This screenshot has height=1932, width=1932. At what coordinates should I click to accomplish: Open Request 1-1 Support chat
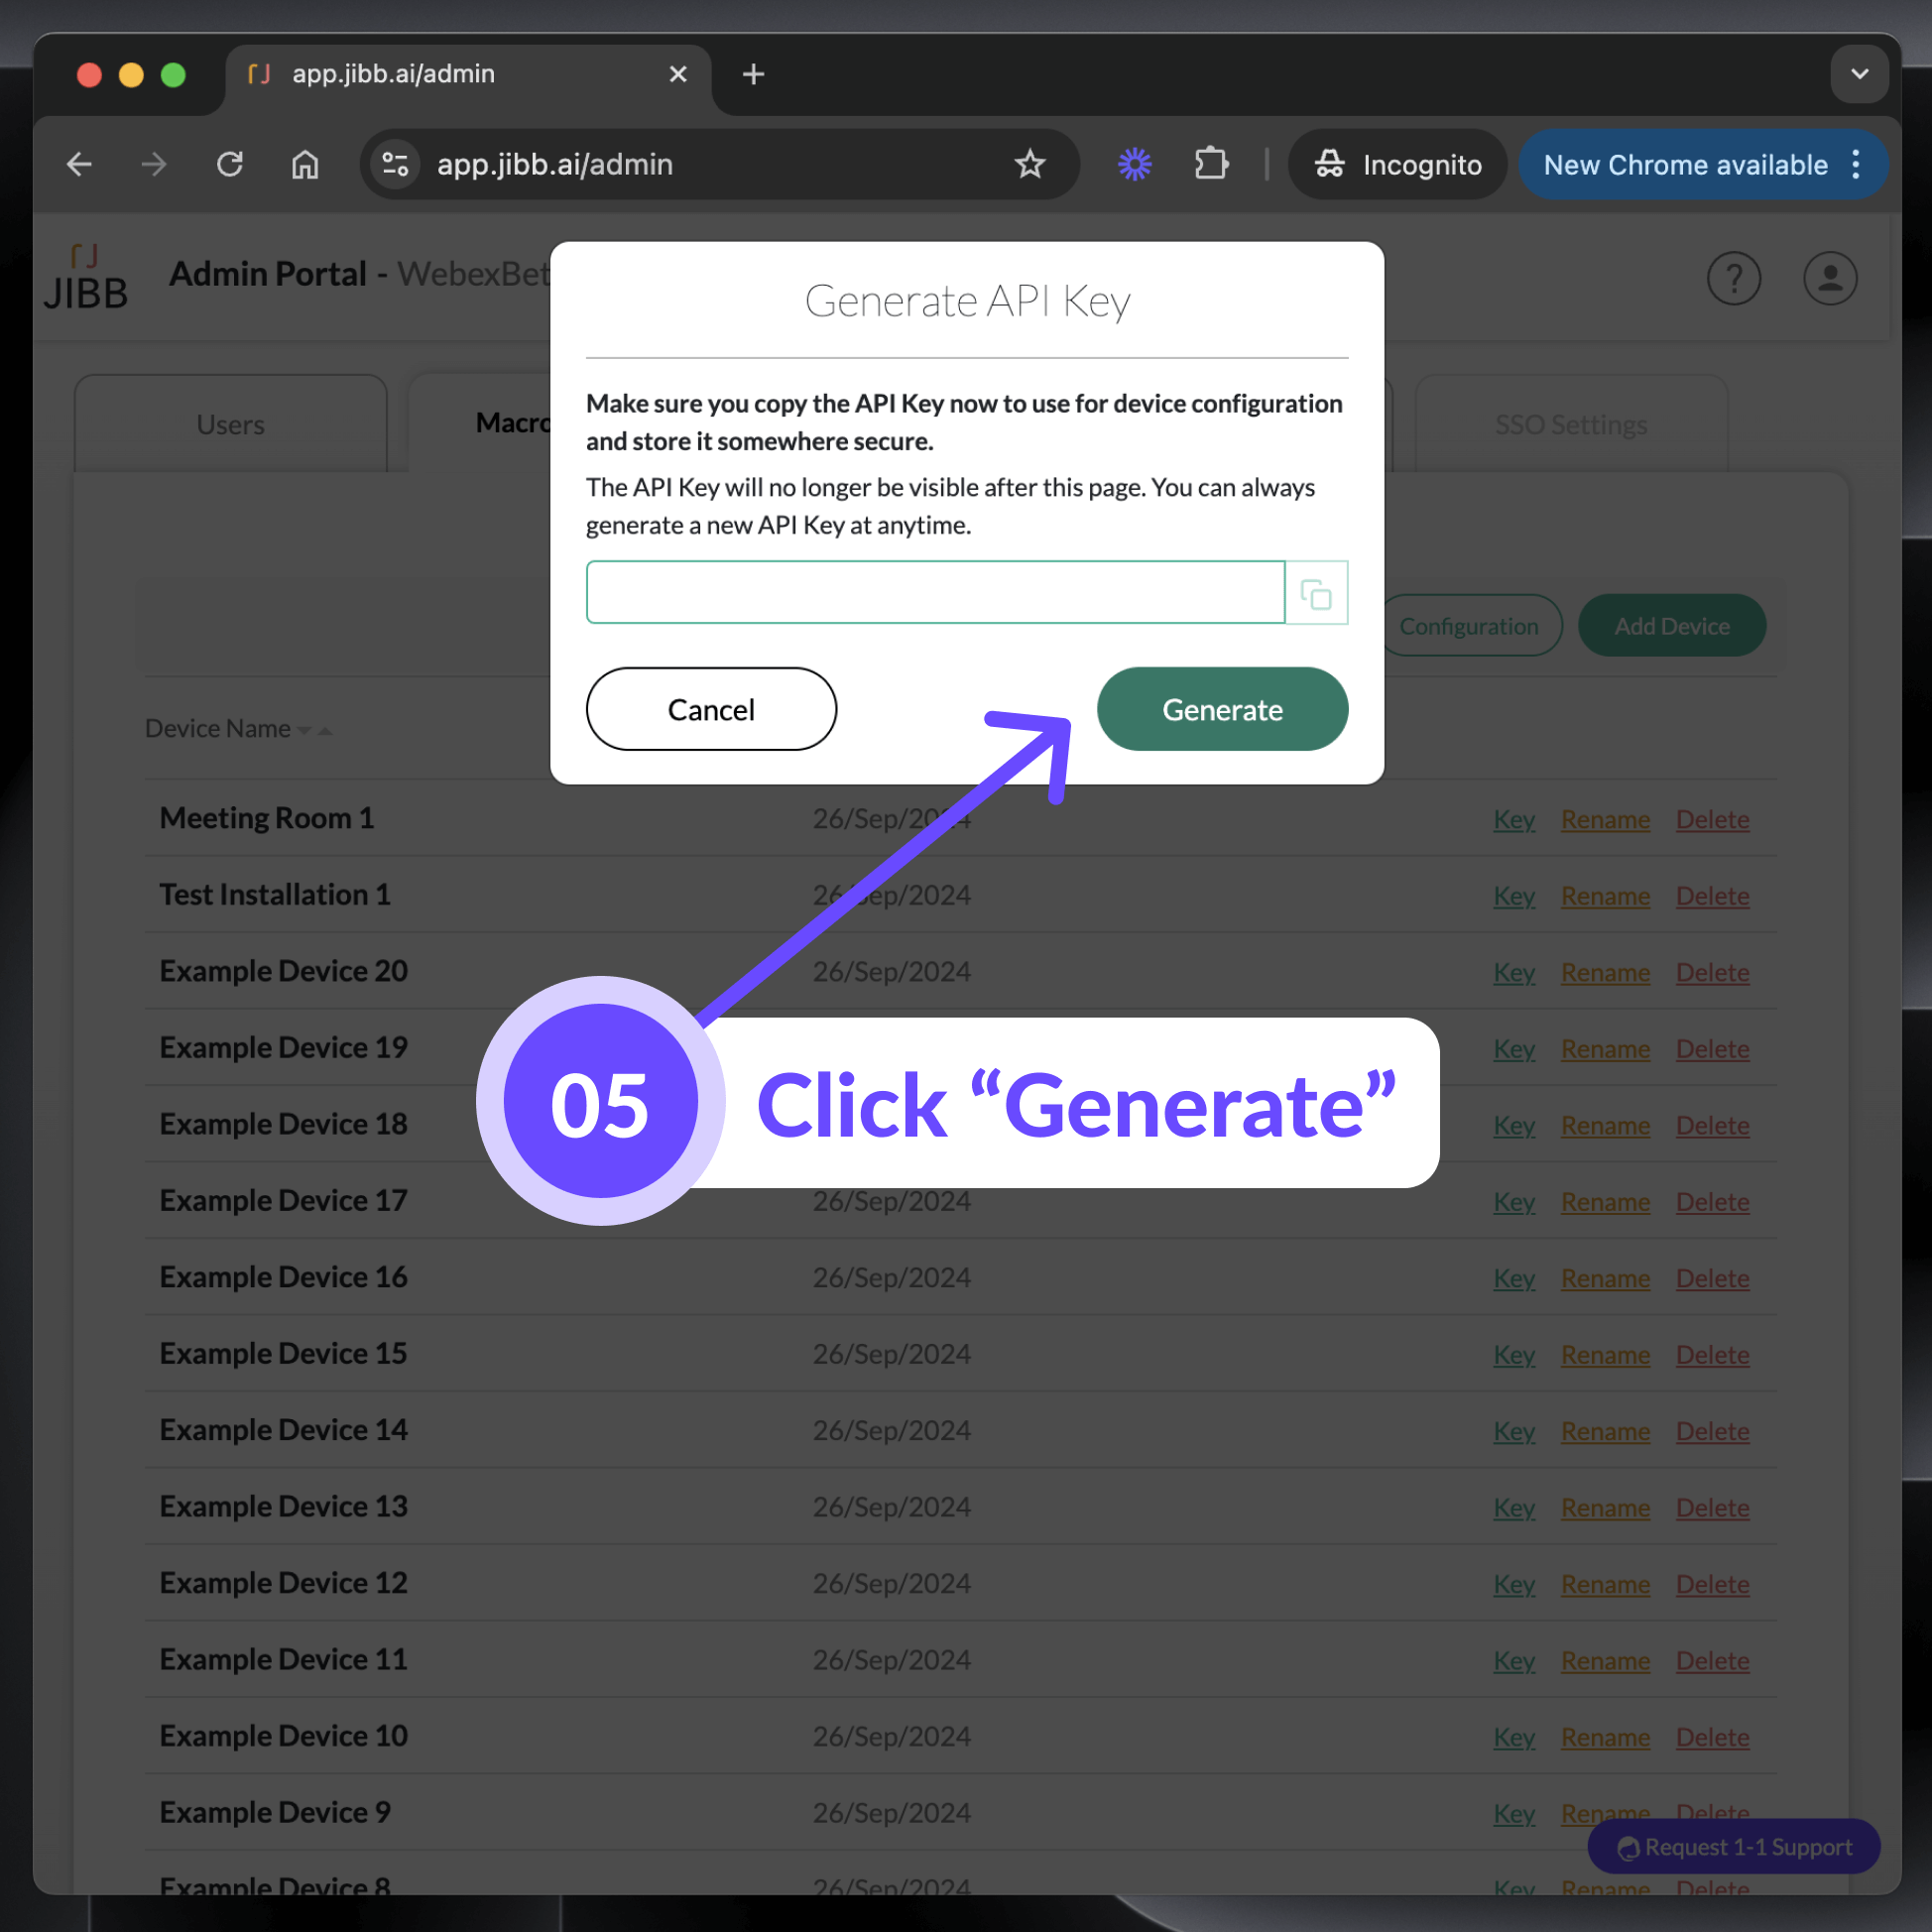tap(1734, 1847)
